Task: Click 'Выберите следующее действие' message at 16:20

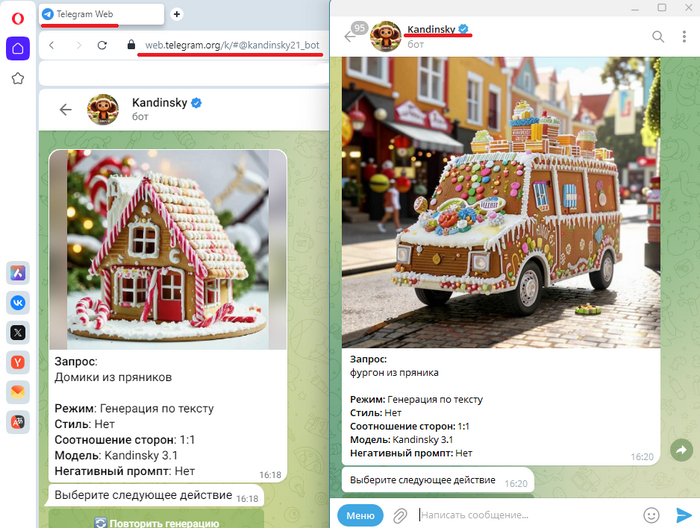Action: tap(438, 480)
